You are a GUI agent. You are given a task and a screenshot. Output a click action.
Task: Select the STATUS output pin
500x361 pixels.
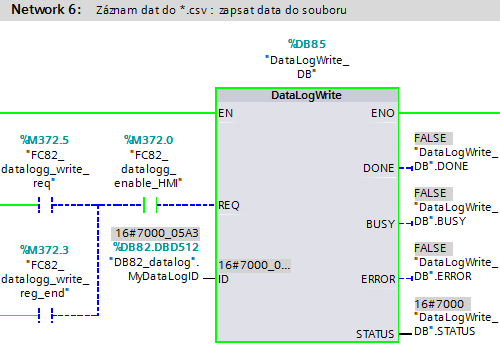[375, 334]
